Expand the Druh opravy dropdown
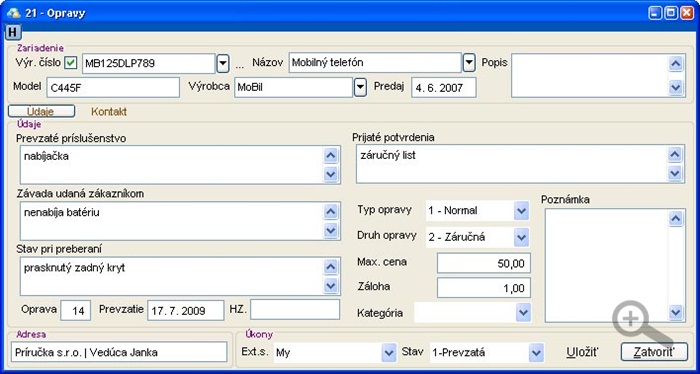700x374 pixels. pos(521,237)
